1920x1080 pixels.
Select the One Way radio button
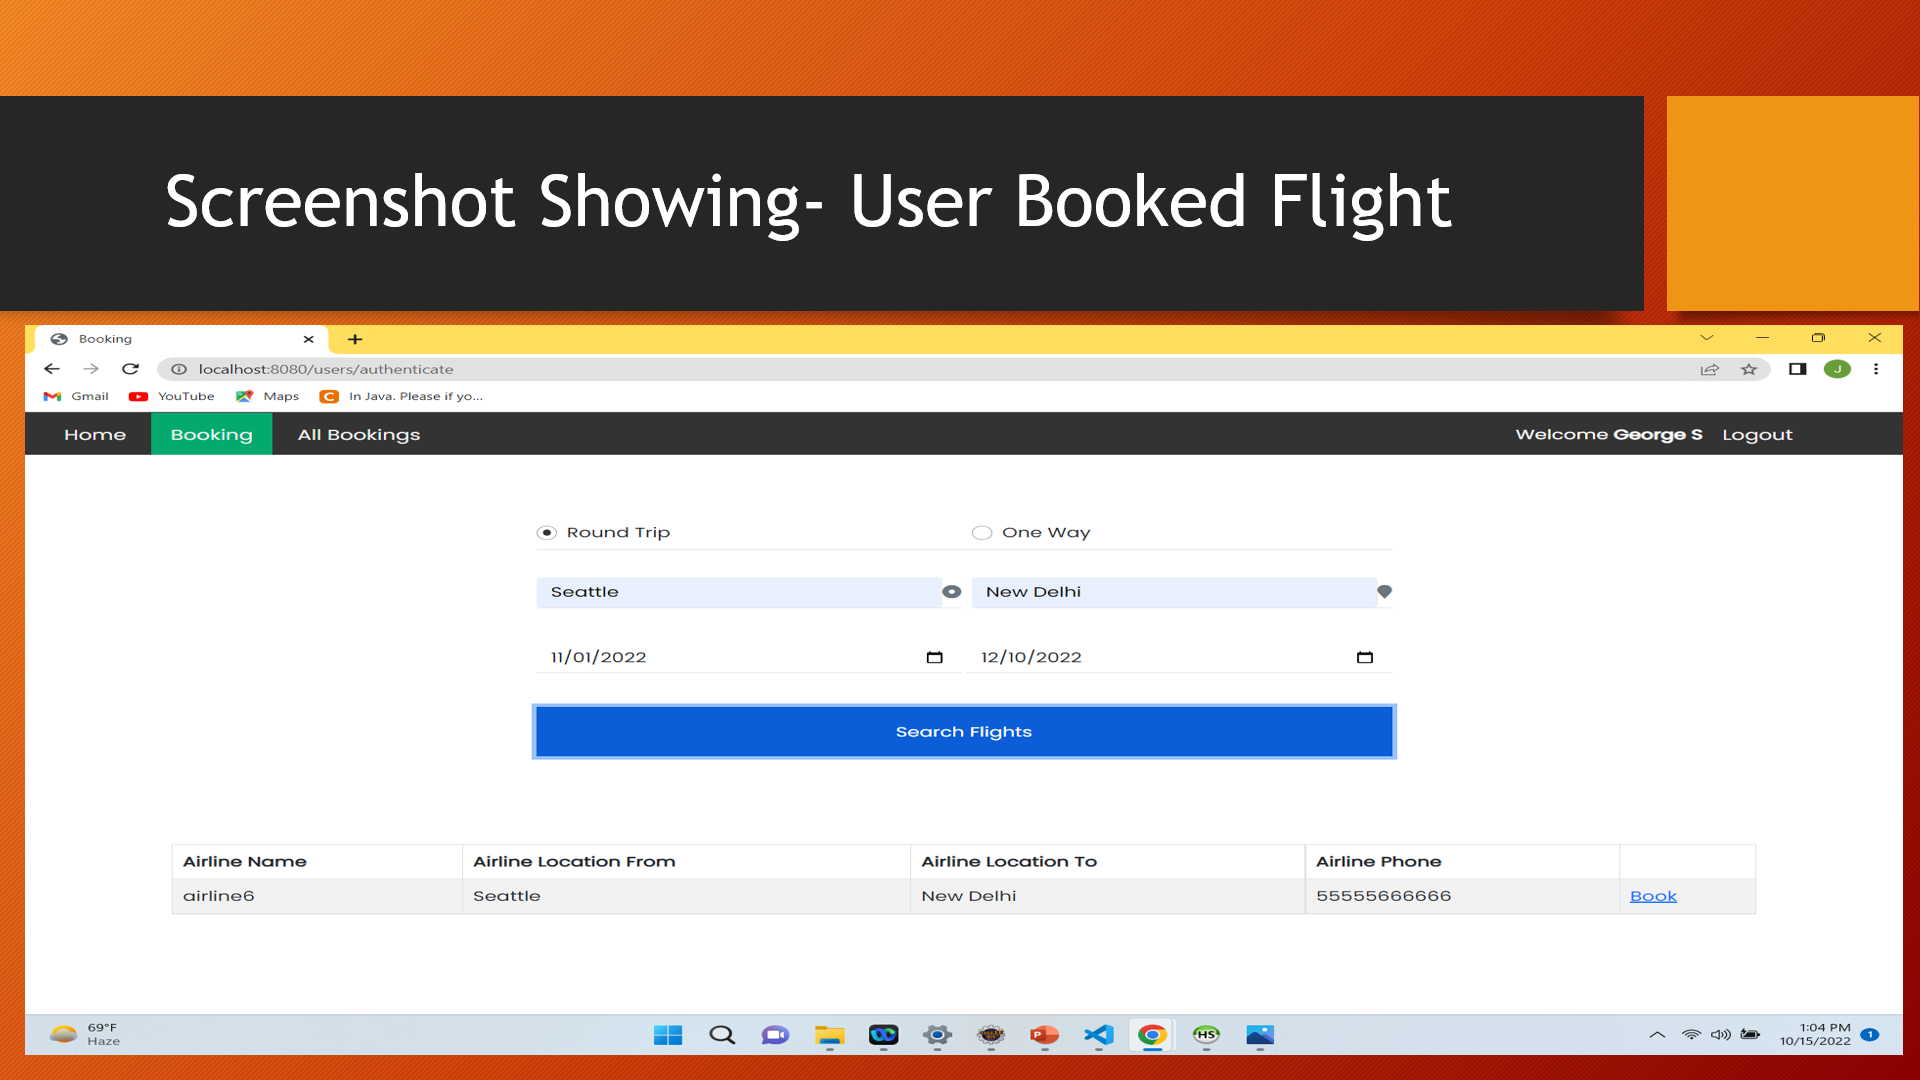[982, 533]
